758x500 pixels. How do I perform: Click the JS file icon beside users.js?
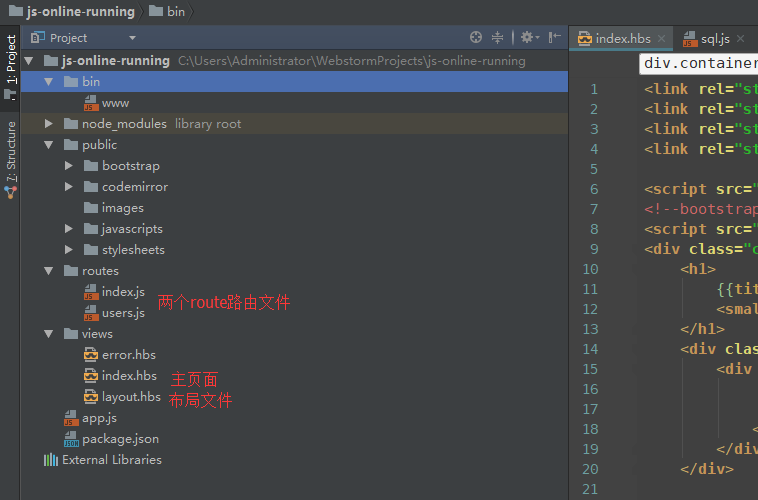91,313
